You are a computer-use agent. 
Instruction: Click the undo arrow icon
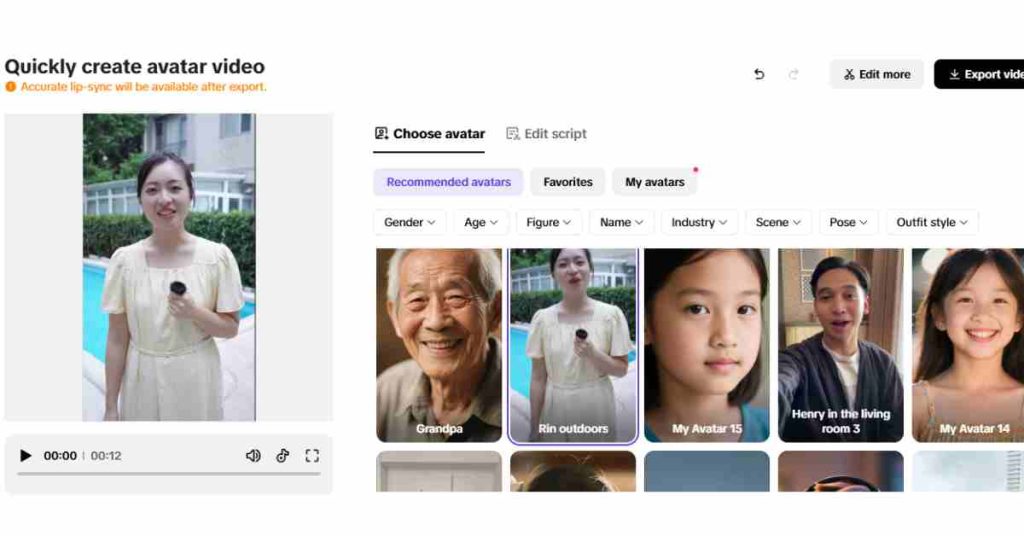click(x=759, y=74)
